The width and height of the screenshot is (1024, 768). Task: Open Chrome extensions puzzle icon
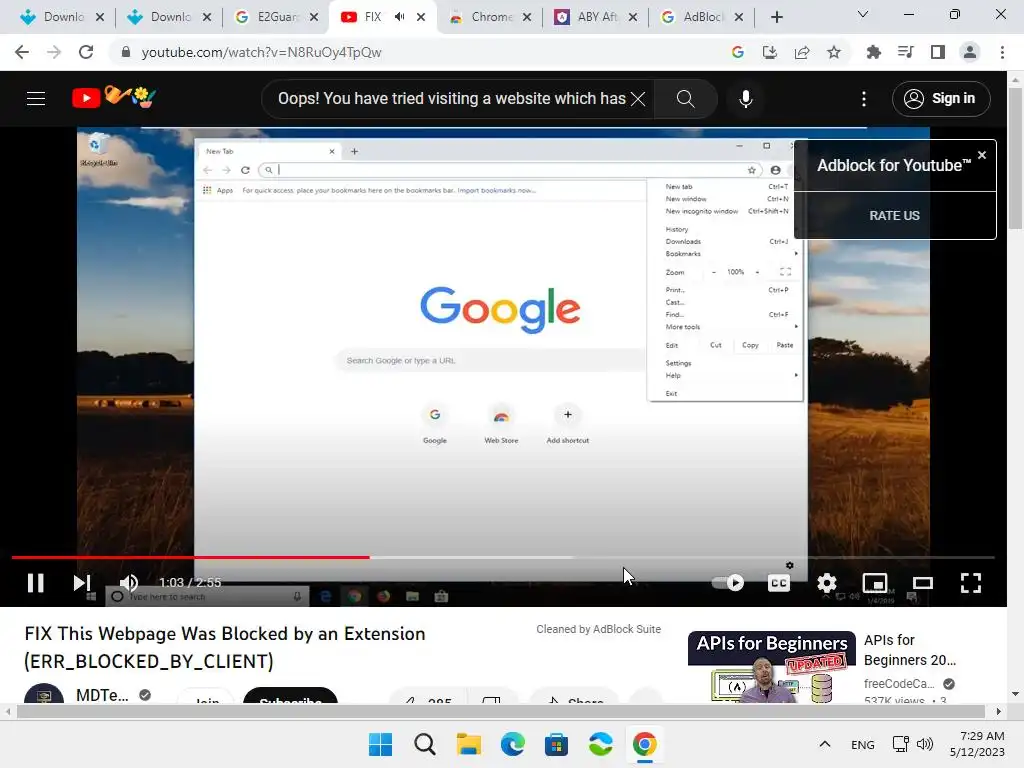(873, 52)
